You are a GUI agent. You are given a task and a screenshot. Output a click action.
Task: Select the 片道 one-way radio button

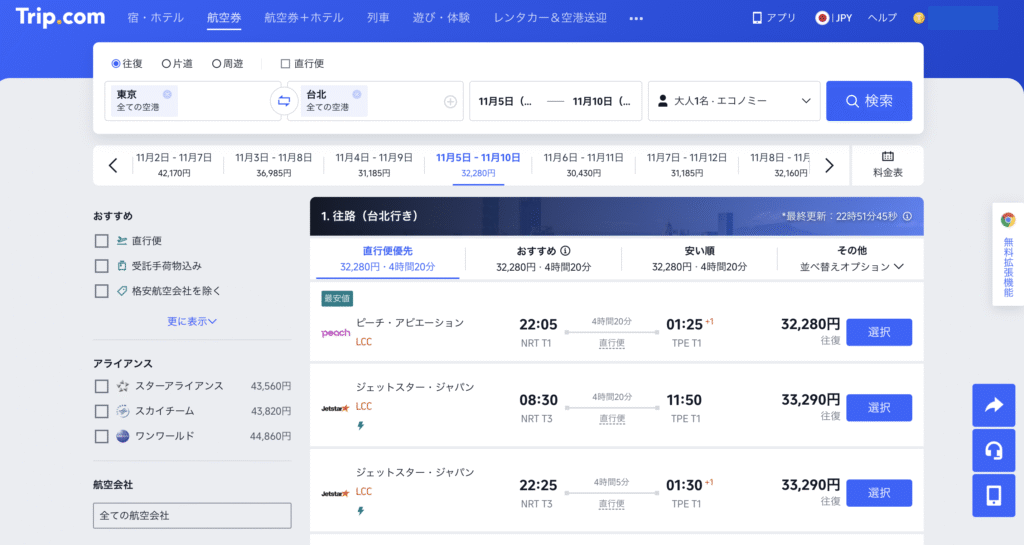point(166,63)
